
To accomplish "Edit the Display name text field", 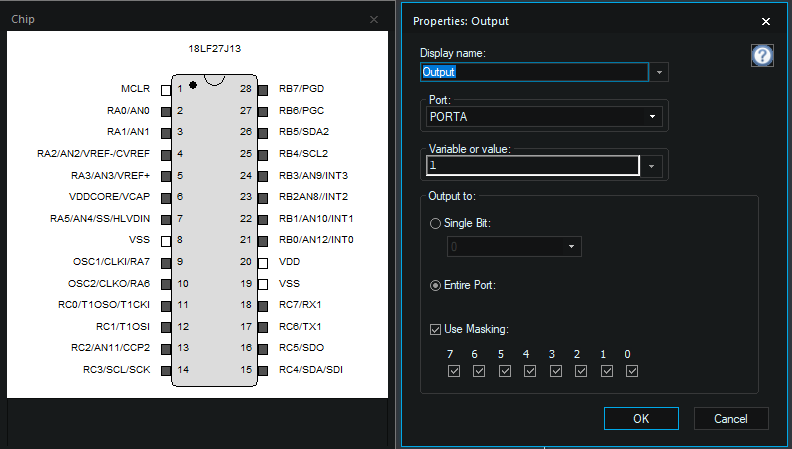I will (534, 72).
